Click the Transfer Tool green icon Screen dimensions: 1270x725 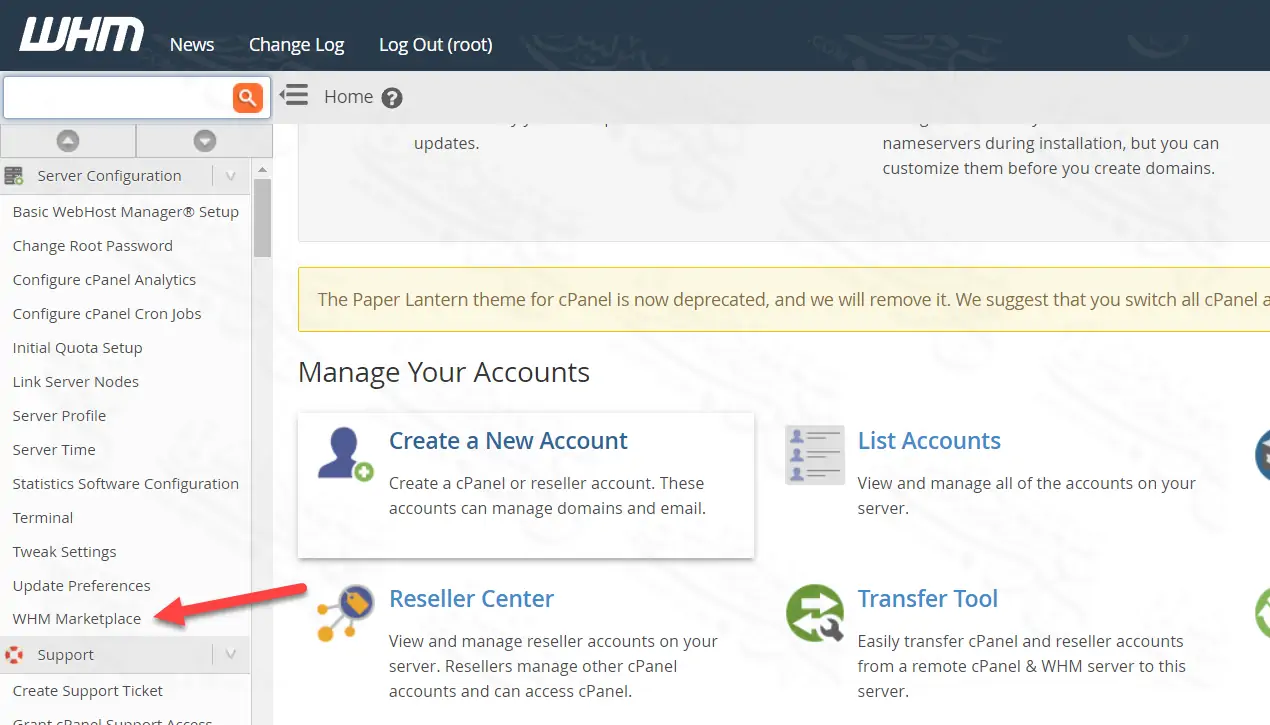click(x=814, y=613)
